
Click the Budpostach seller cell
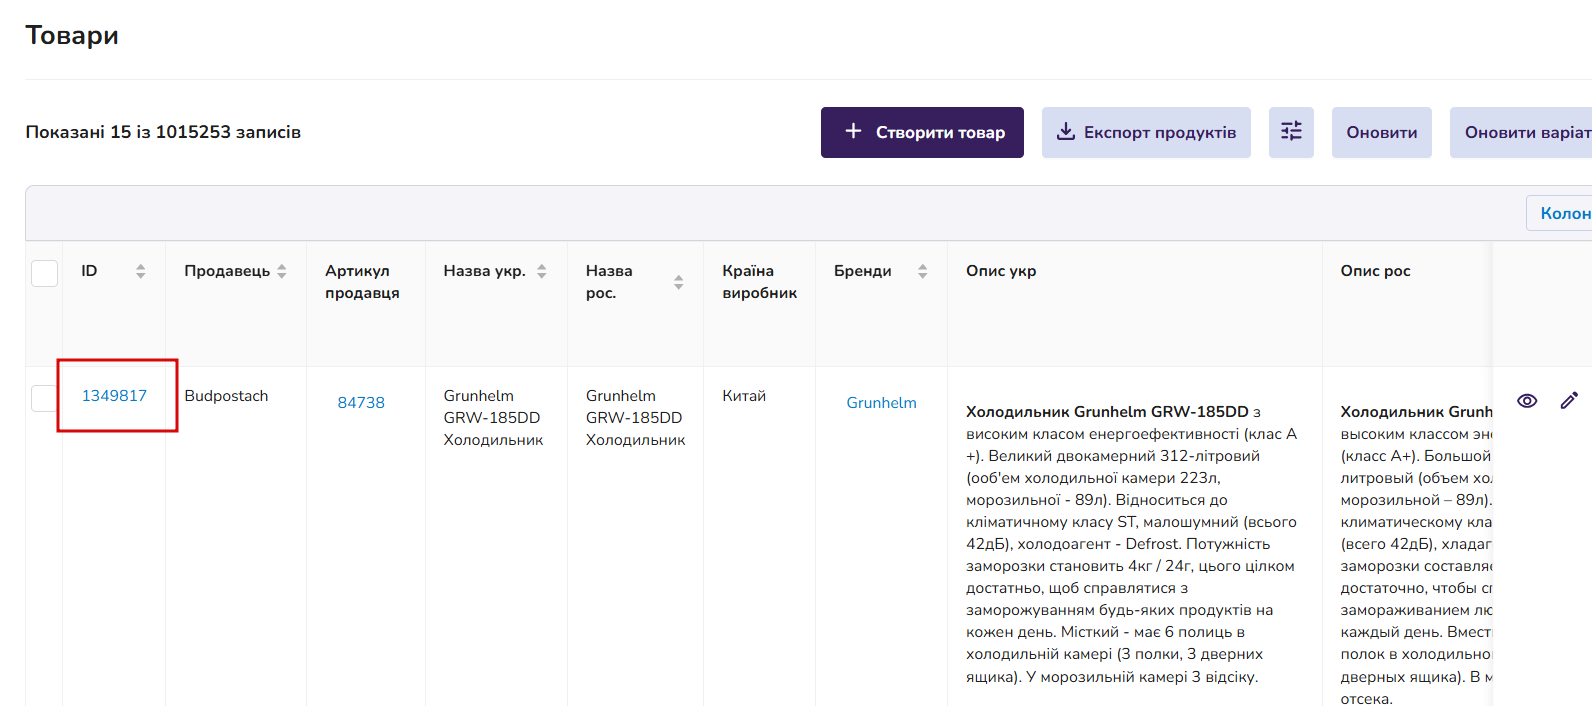[226, 396]
